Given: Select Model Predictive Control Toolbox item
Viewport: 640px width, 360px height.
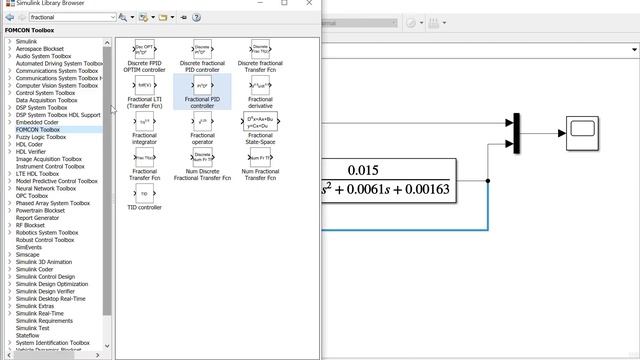Looking at the screenshot, I should tap(57, 181).
